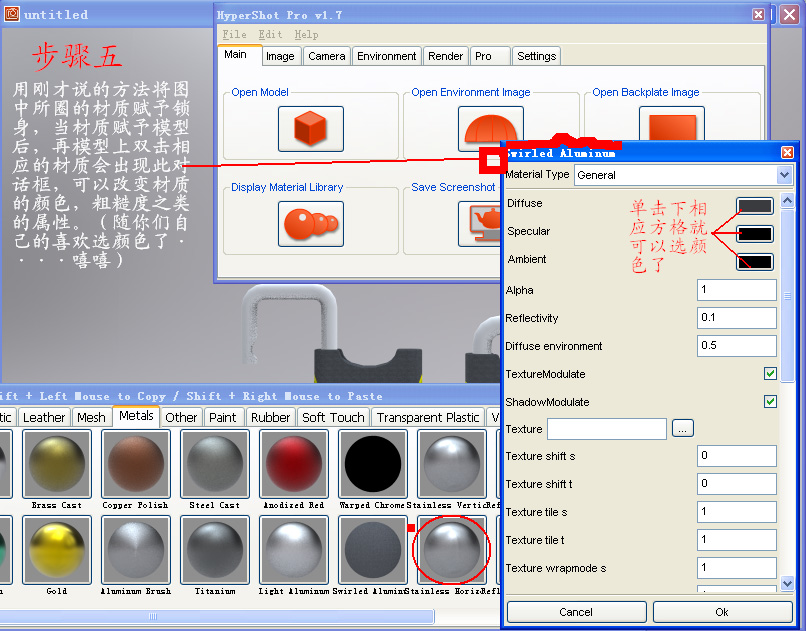Select the Titanium material sphere
The height and width of the screenshot is (631, 806).
[x=215, y=550]
